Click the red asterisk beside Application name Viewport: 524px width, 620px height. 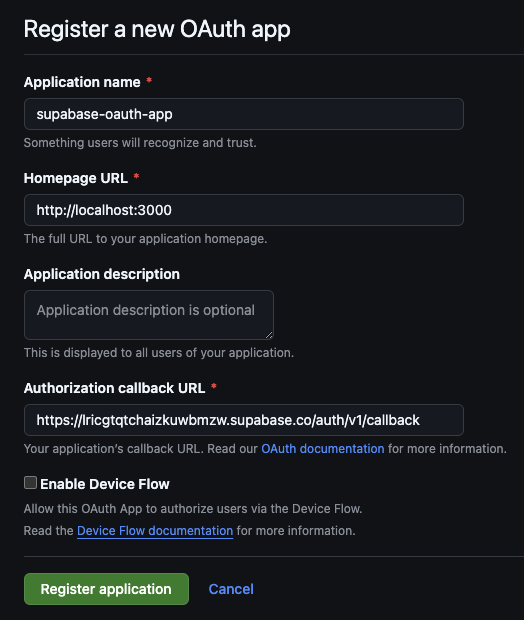149,80
